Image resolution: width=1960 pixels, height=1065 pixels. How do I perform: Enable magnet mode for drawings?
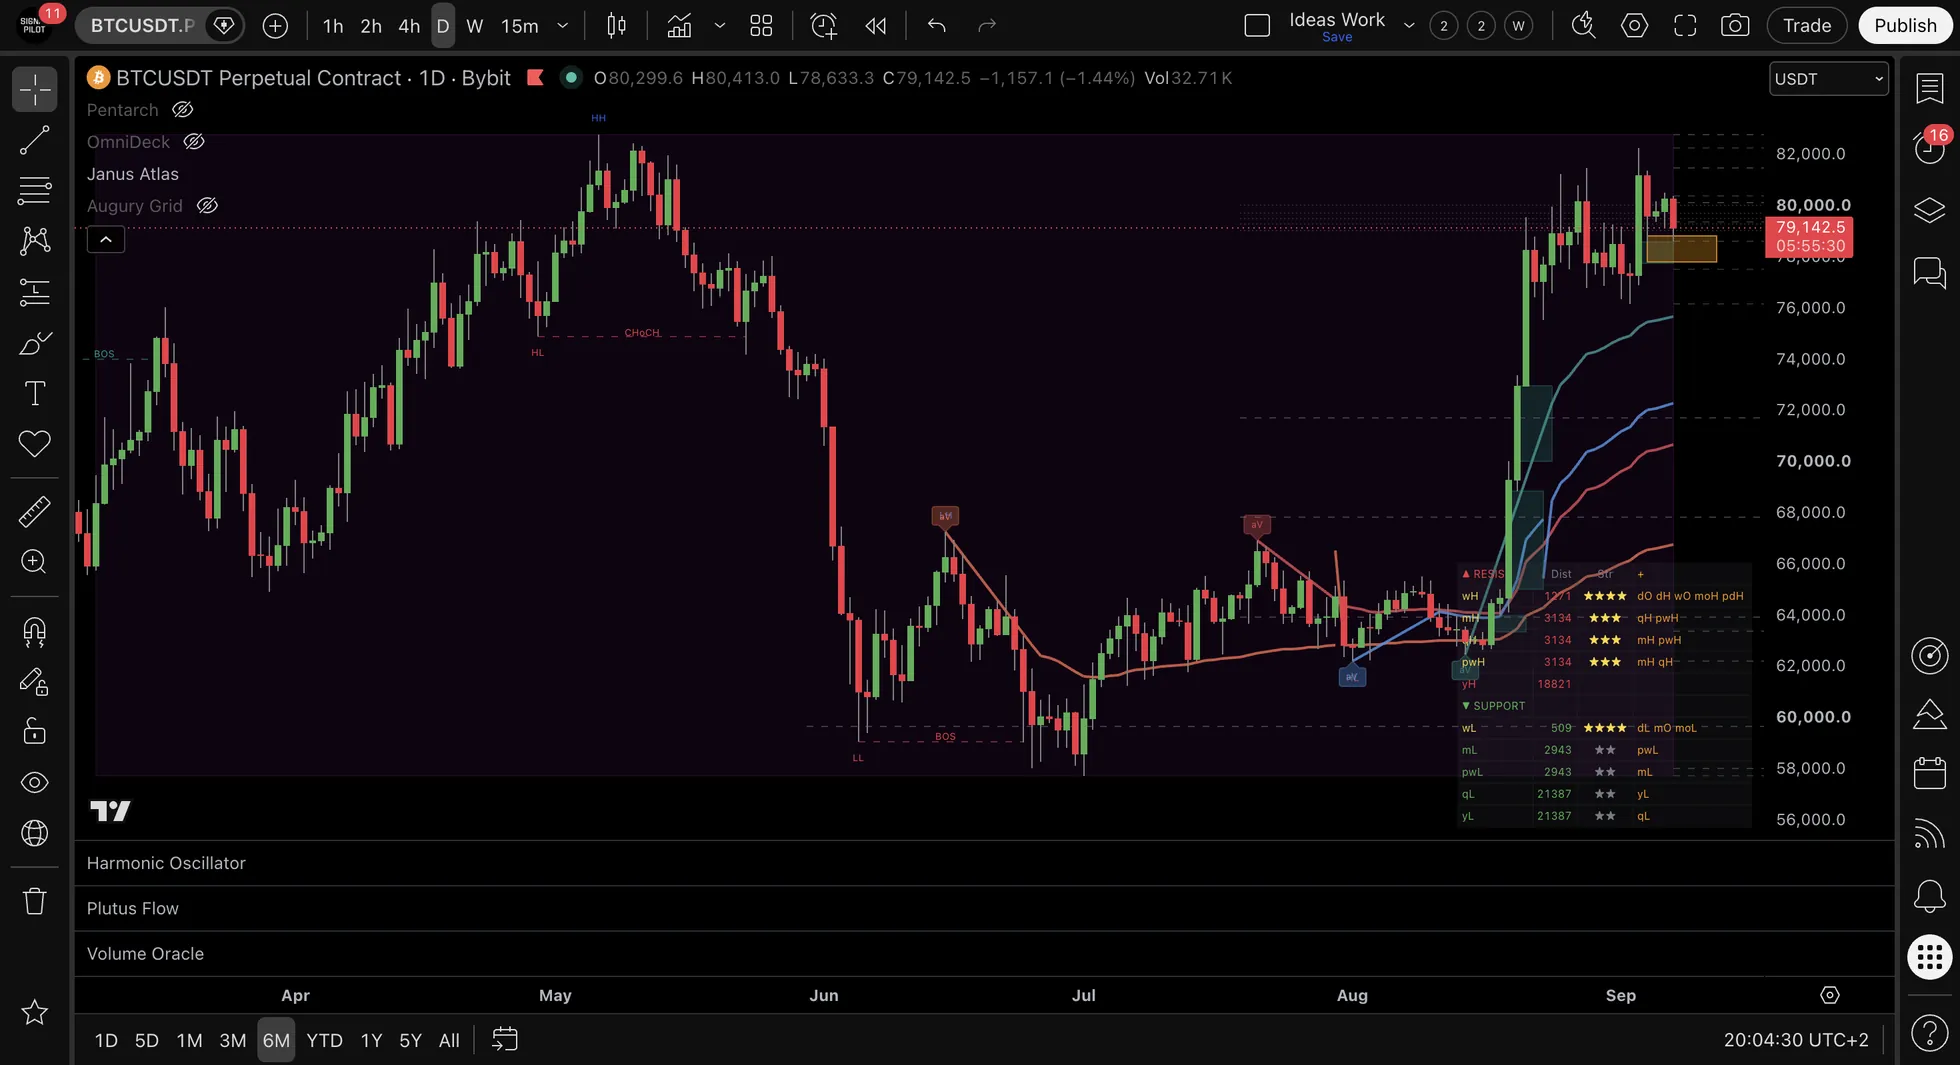point(35,632)
